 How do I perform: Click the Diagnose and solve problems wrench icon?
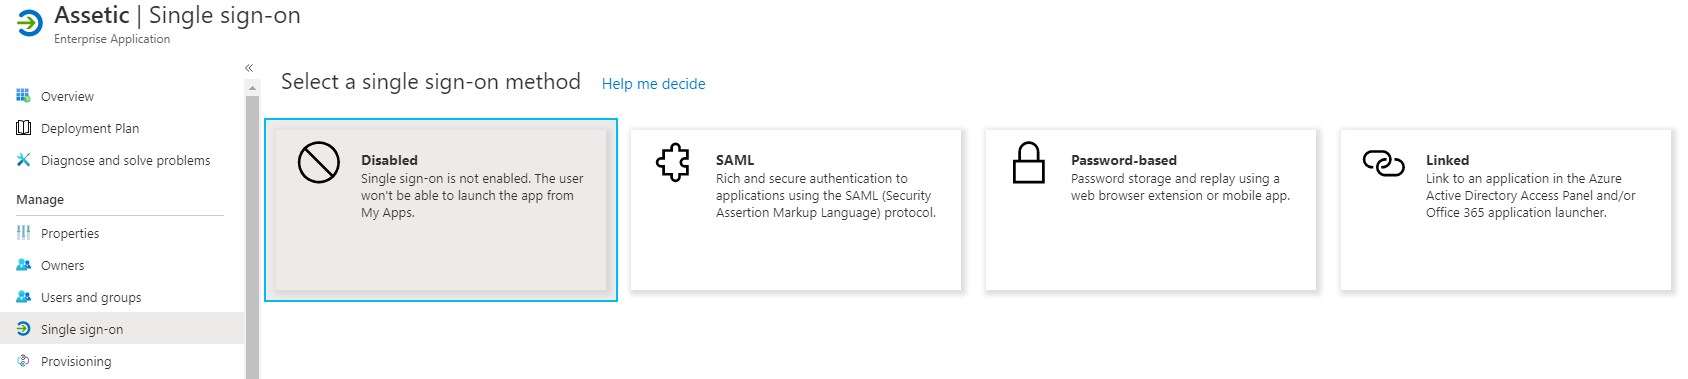point(23,160)
